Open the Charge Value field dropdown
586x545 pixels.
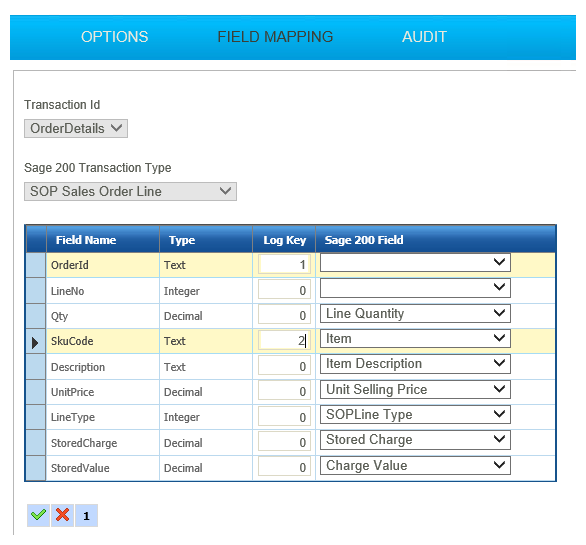(x=415, y=465)
